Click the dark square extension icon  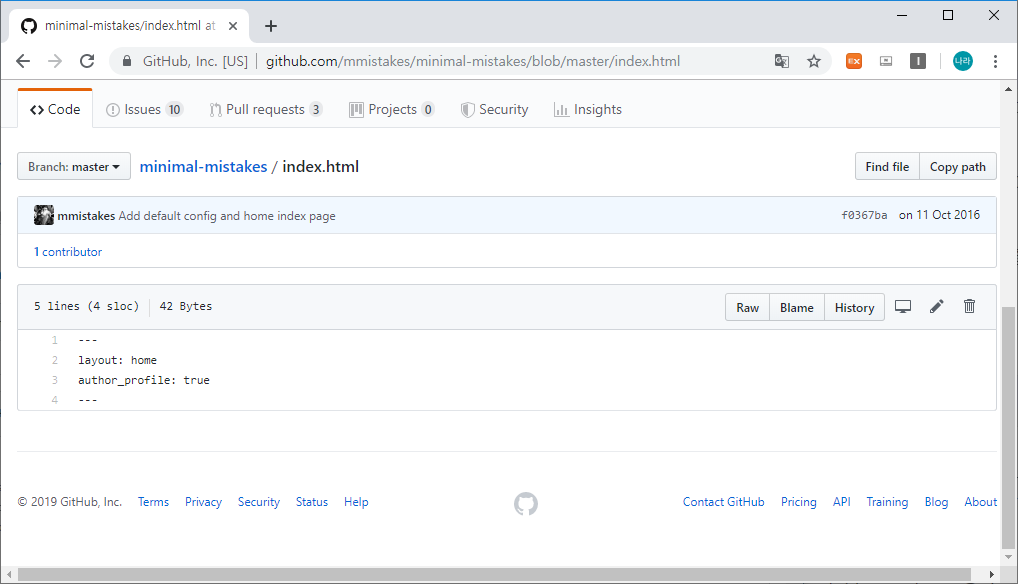[x=917, y=61]
